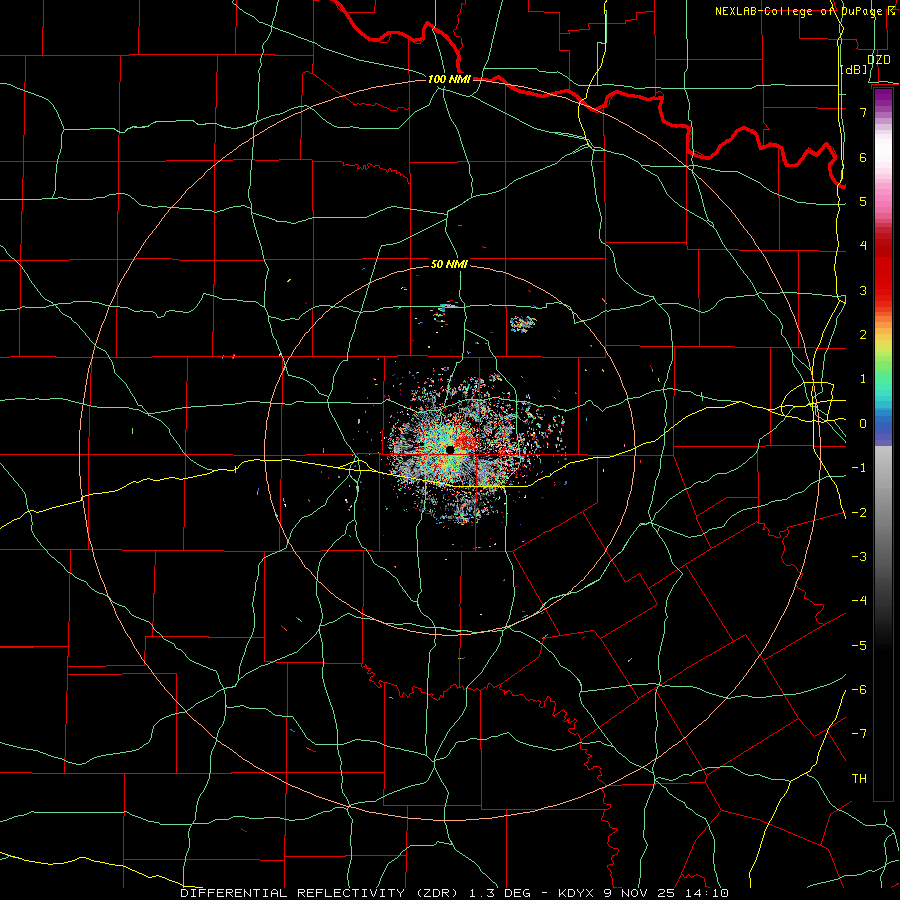The image size is (900, 900).
Task: Click the TH label on the color scale
Action: coord(859,779)
